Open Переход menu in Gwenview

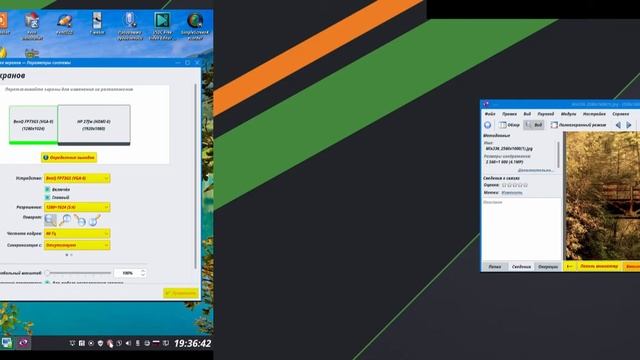[x=545, y=114]
